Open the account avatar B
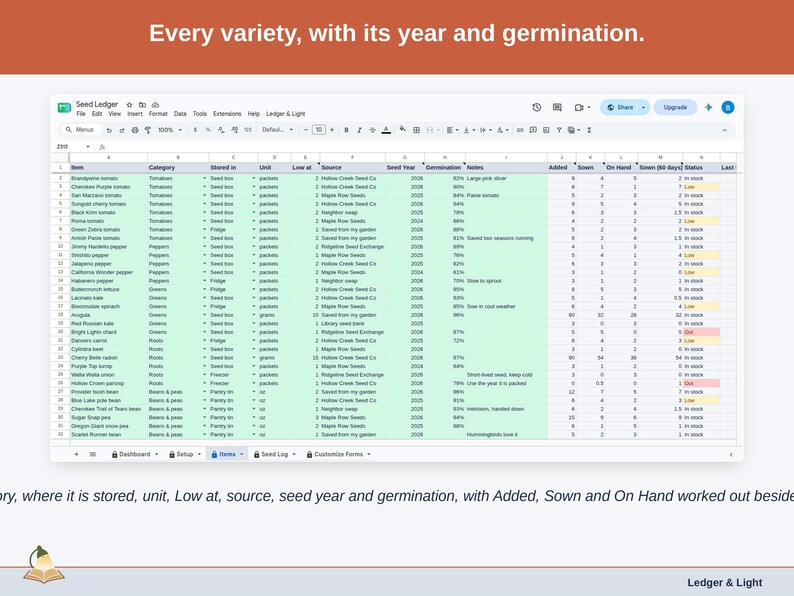794x596 pixels. pyautogui.click(x=728, y=107)
